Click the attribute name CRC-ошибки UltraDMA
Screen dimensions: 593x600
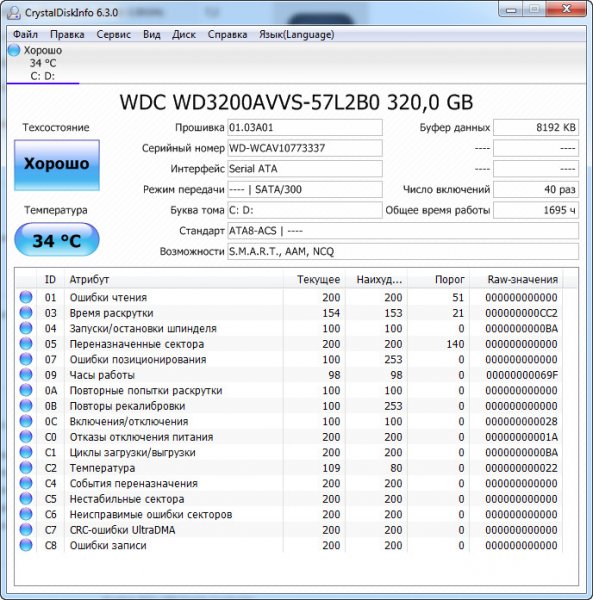click(x=122, y=530)
